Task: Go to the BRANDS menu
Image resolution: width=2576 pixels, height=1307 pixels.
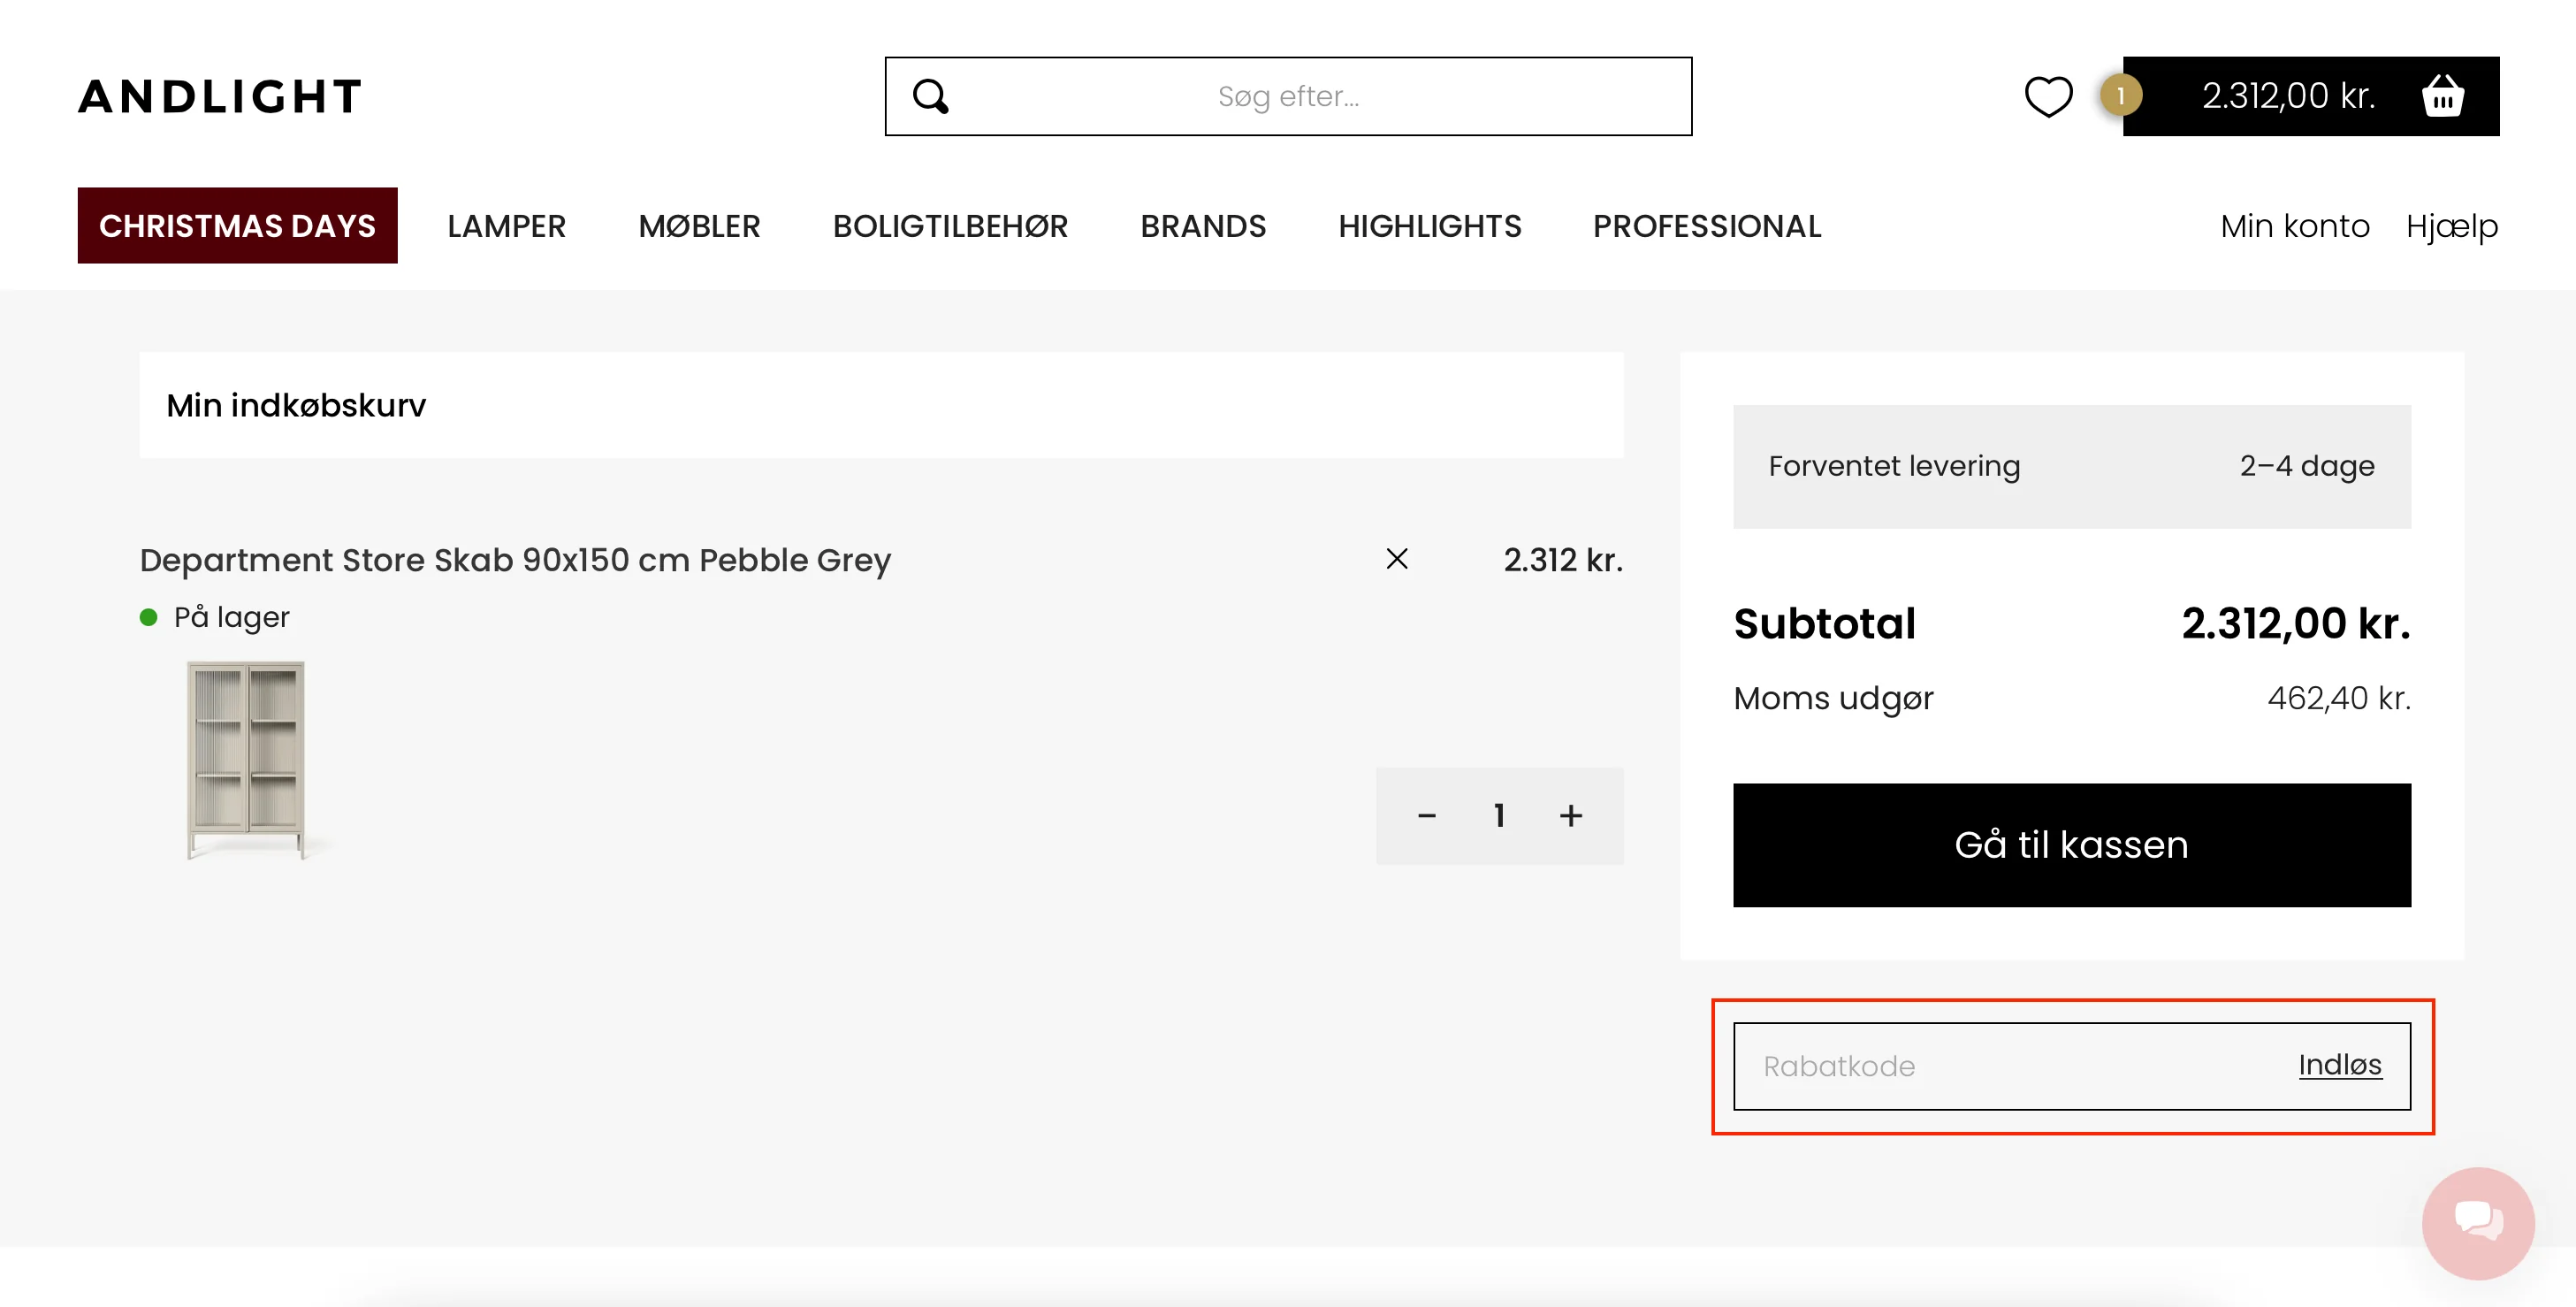Action: [x=1203, y=226]
